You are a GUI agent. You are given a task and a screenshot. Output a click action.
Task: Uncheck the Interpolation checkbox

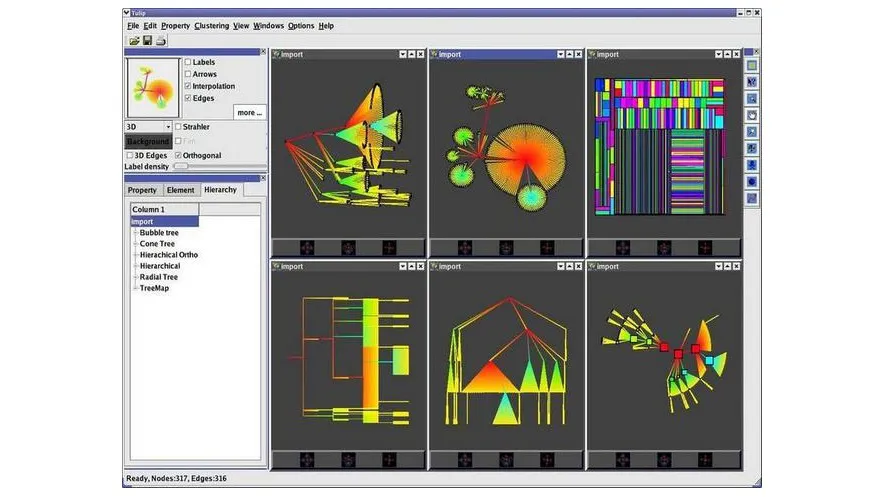coord(188,86)
